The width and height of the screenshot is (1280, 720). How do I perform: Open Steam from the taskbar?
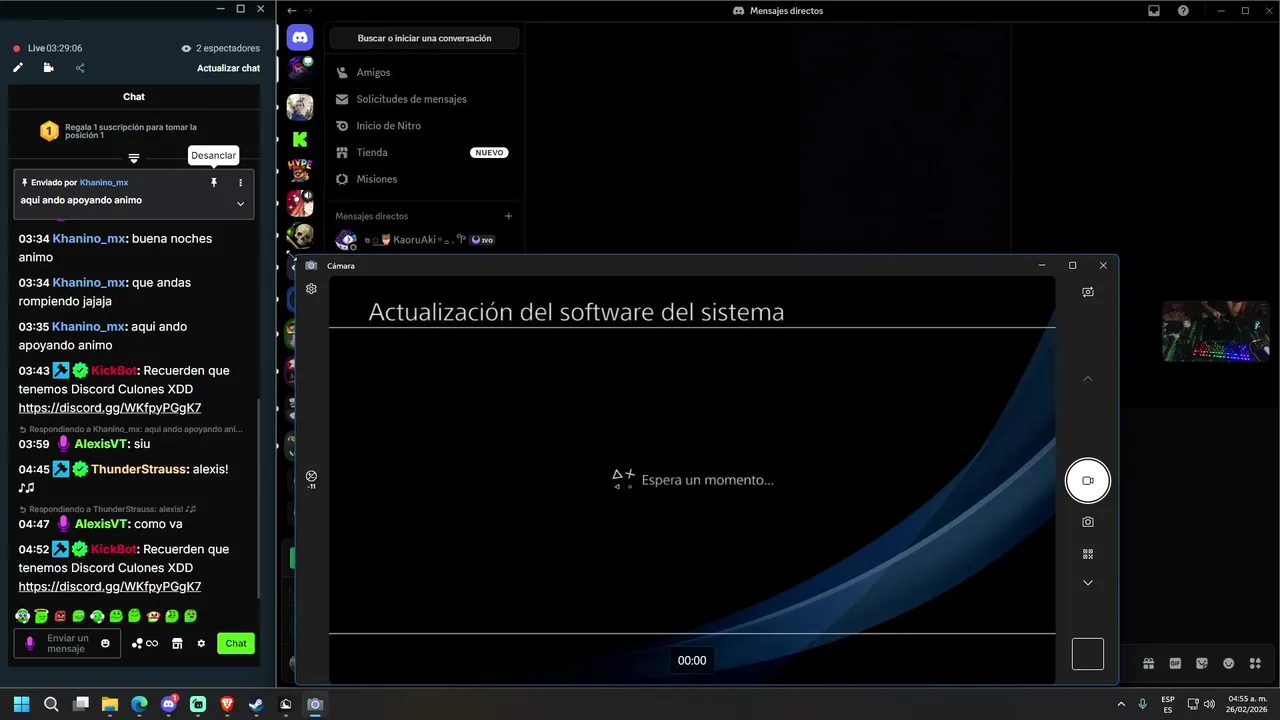(x=256, y=704)
